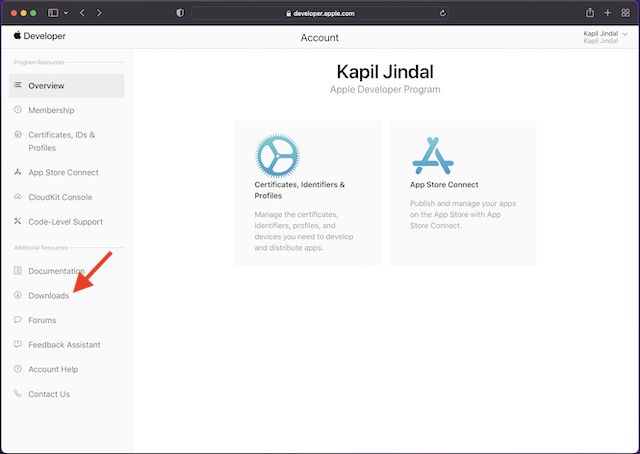Viewport: 640px width, 454px height.
Task: Show the tab overview grid icon
Action: tap(626, 13)
